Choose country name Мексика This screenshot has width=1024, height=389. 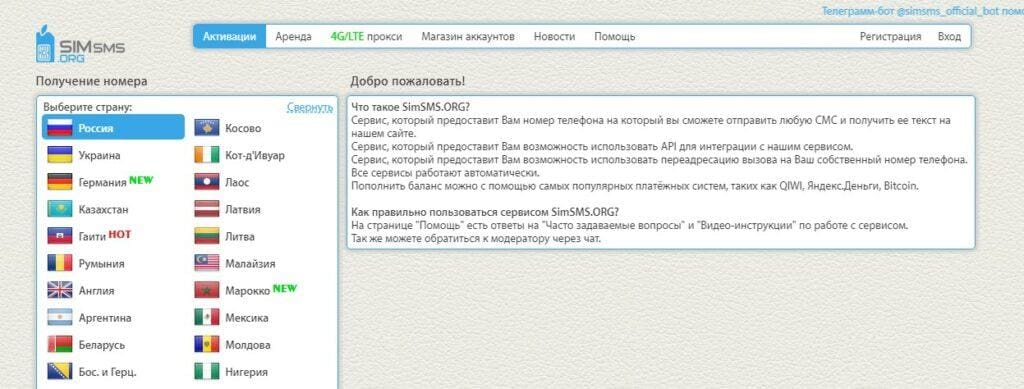(x=247, y=319)
